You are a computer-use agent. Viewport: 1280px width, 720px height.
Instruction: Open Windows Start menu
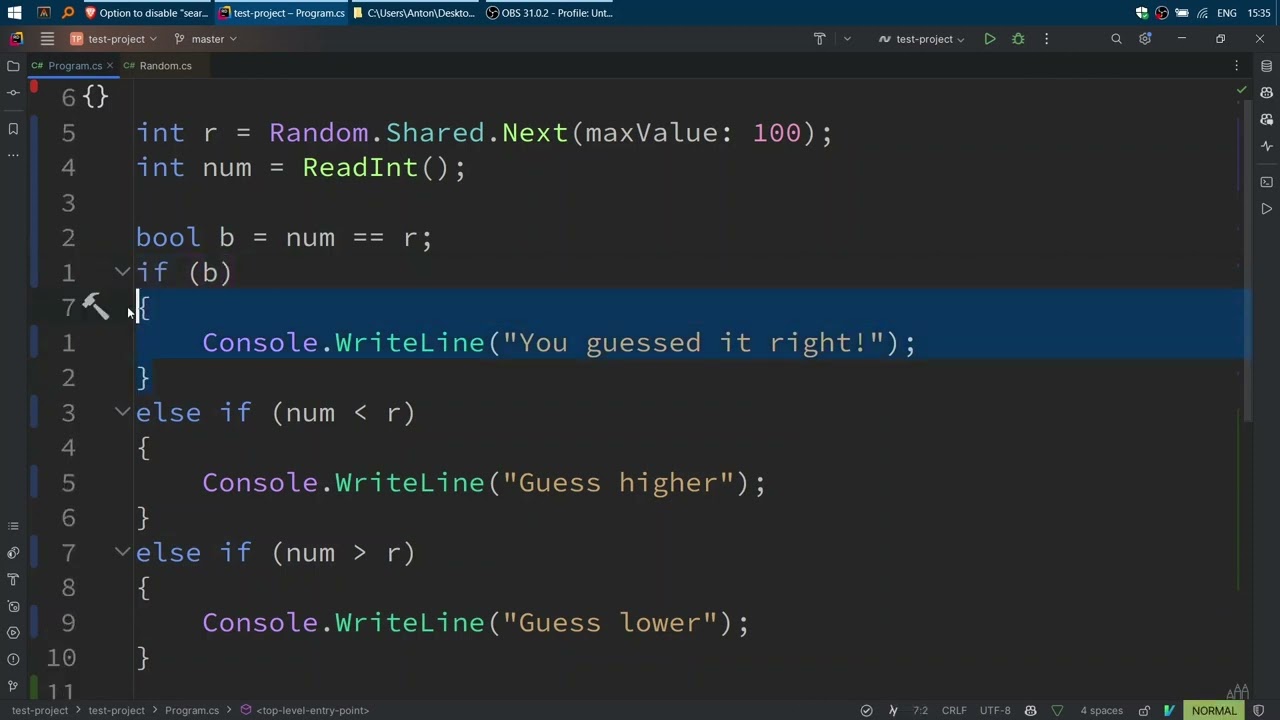14,13
